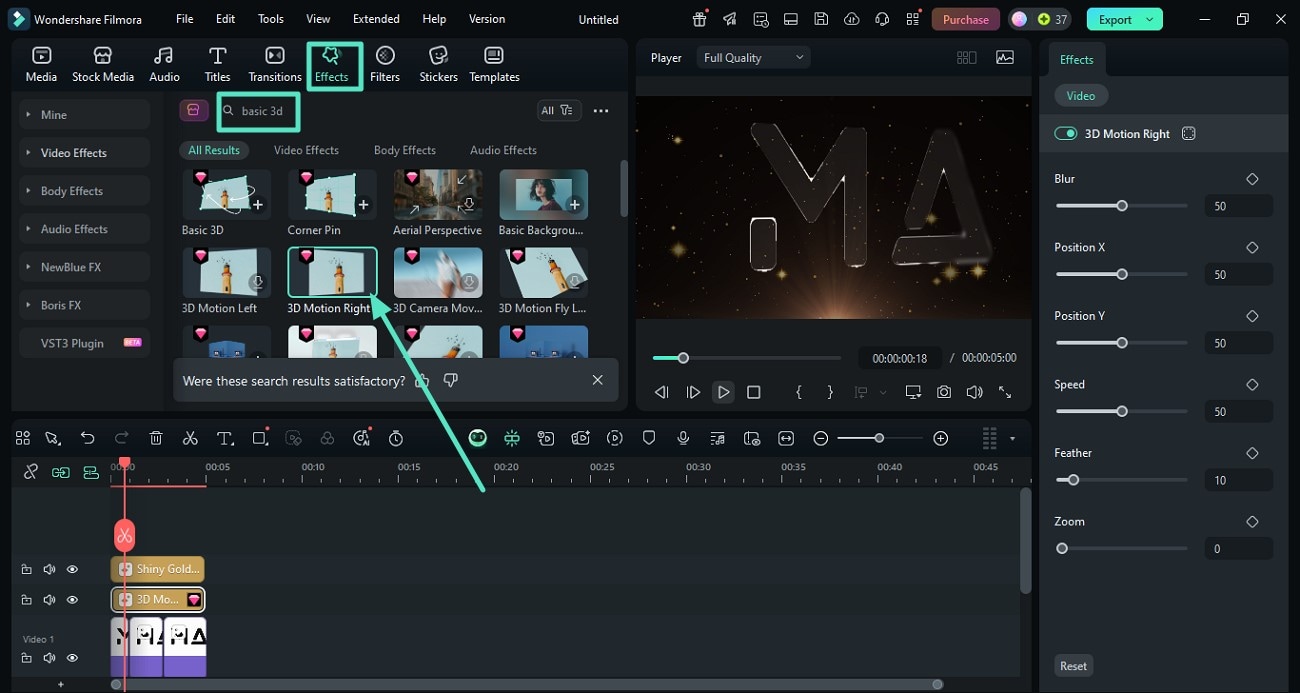Open the VST3 Plugin section
Image resolution: width=1300 pixels, height=693 pixels.
(84, 343)
